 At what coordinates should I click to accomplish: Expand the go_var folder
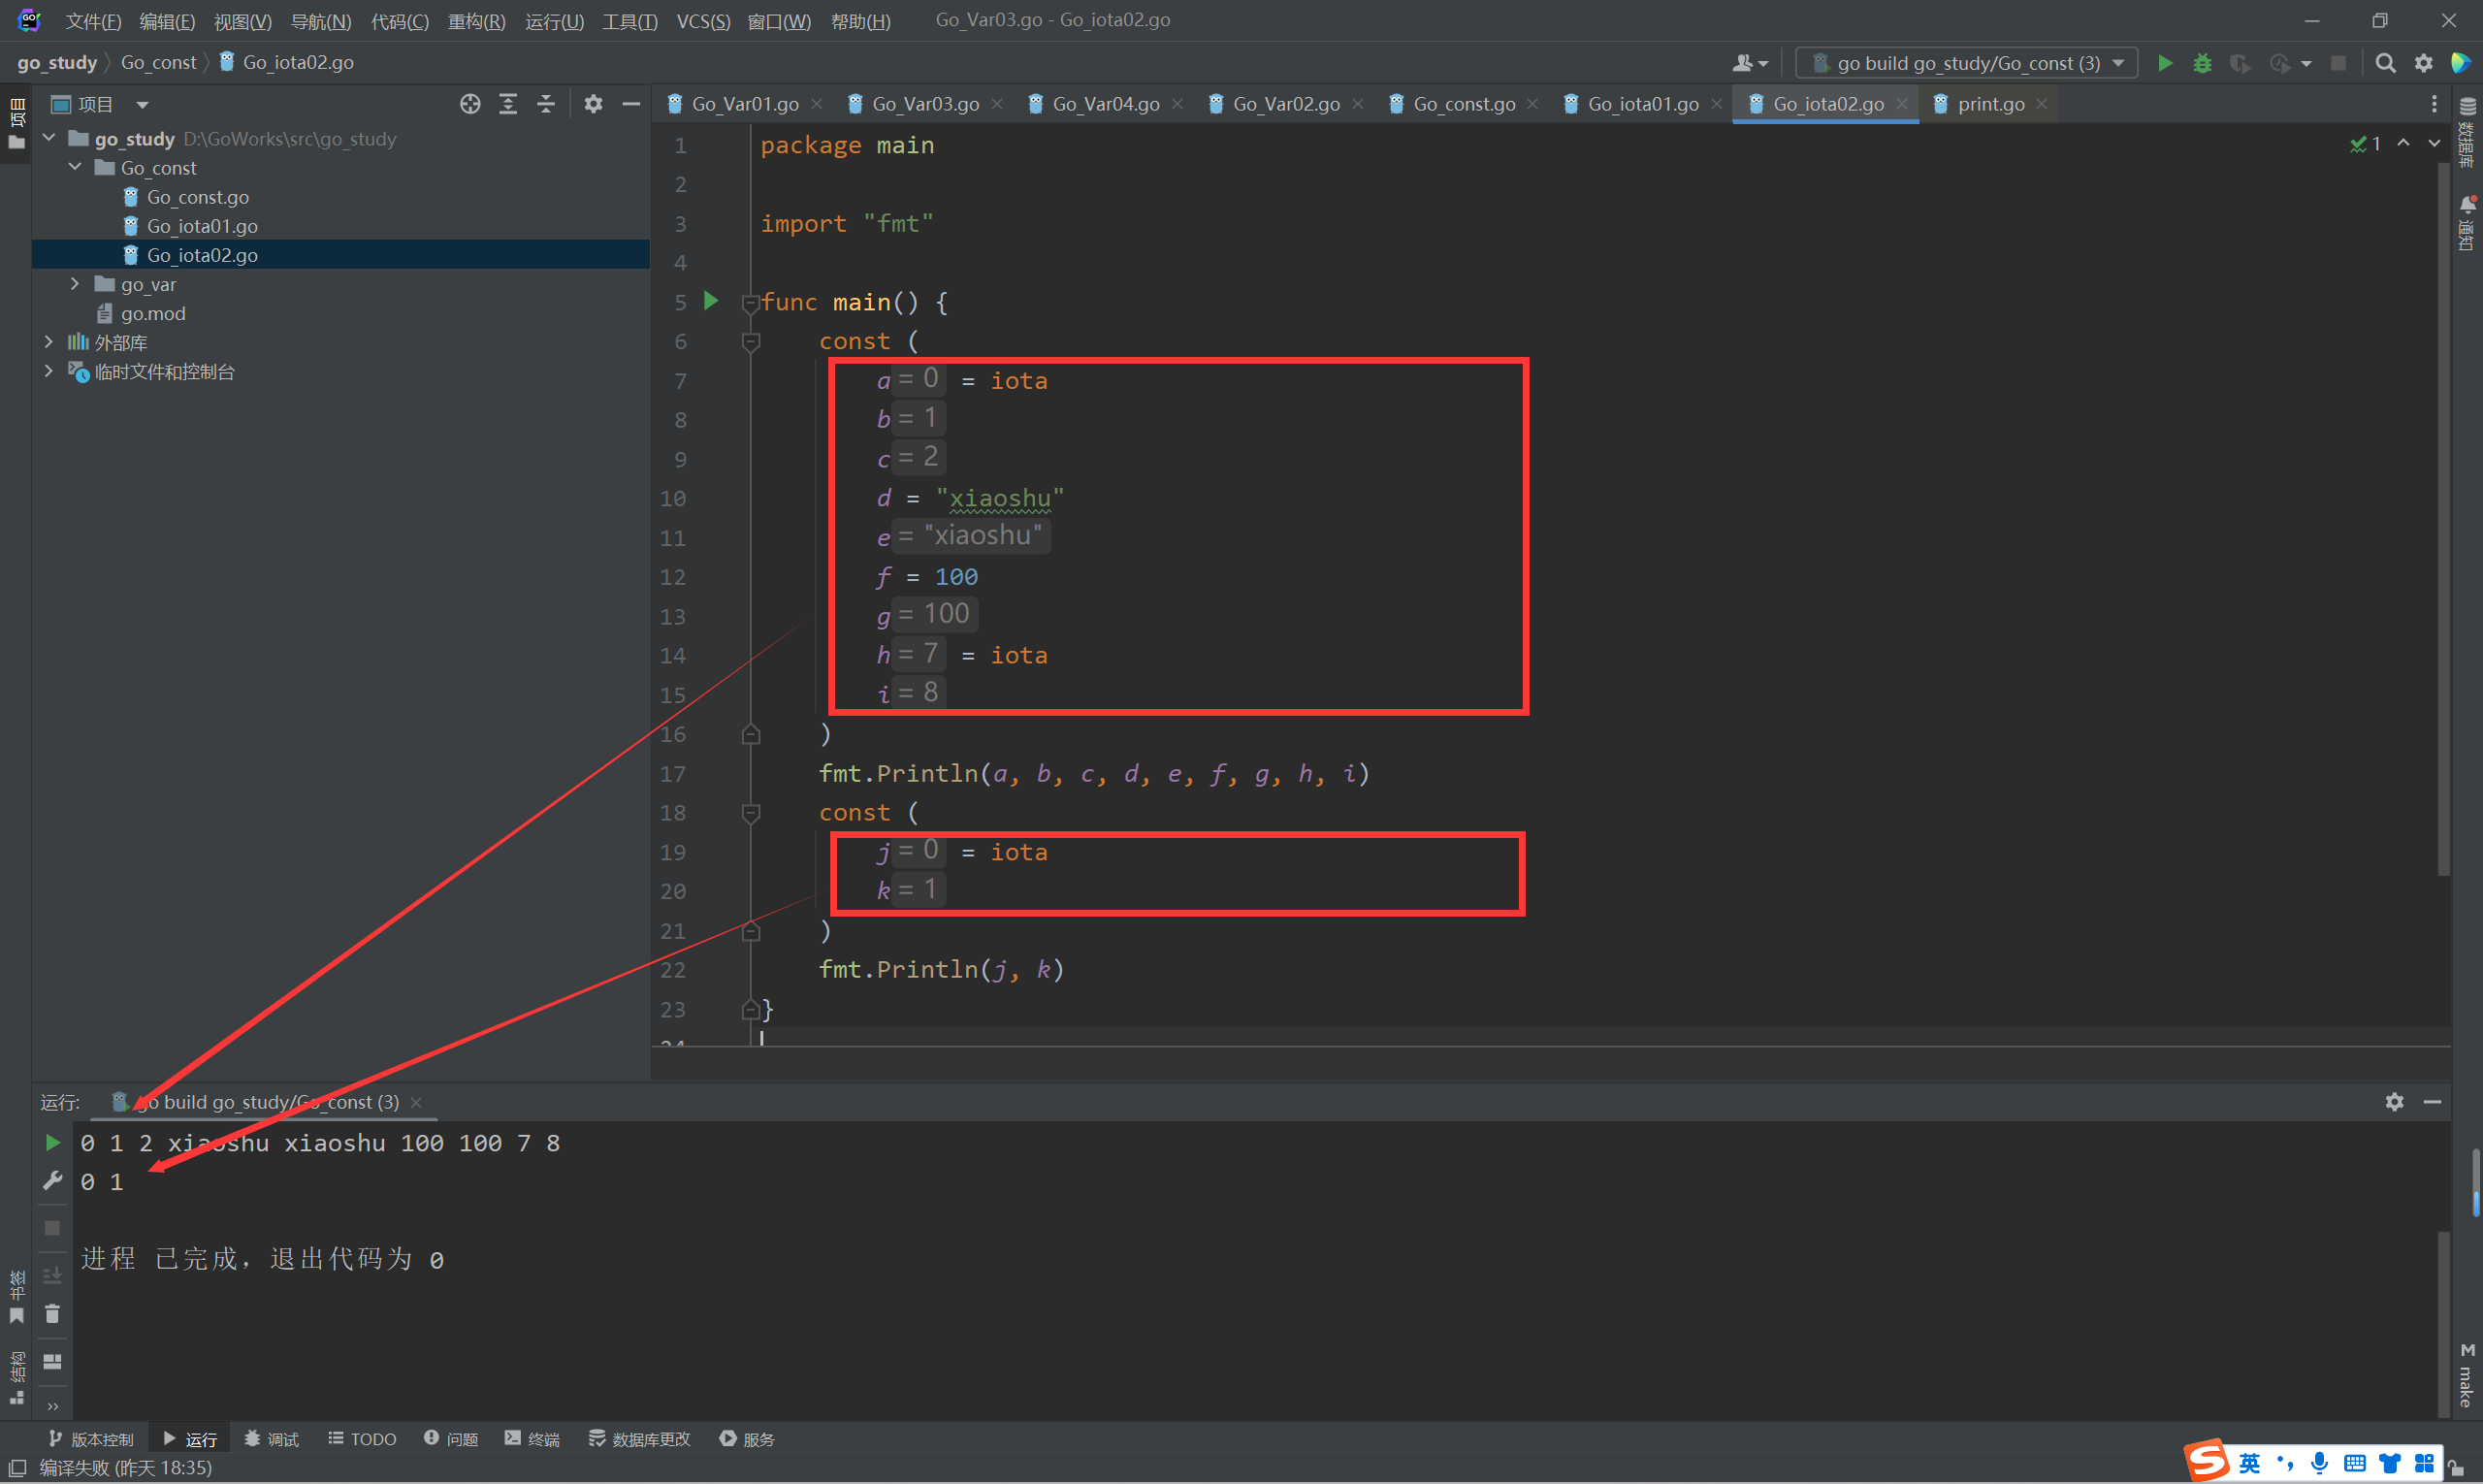[75, 284]
